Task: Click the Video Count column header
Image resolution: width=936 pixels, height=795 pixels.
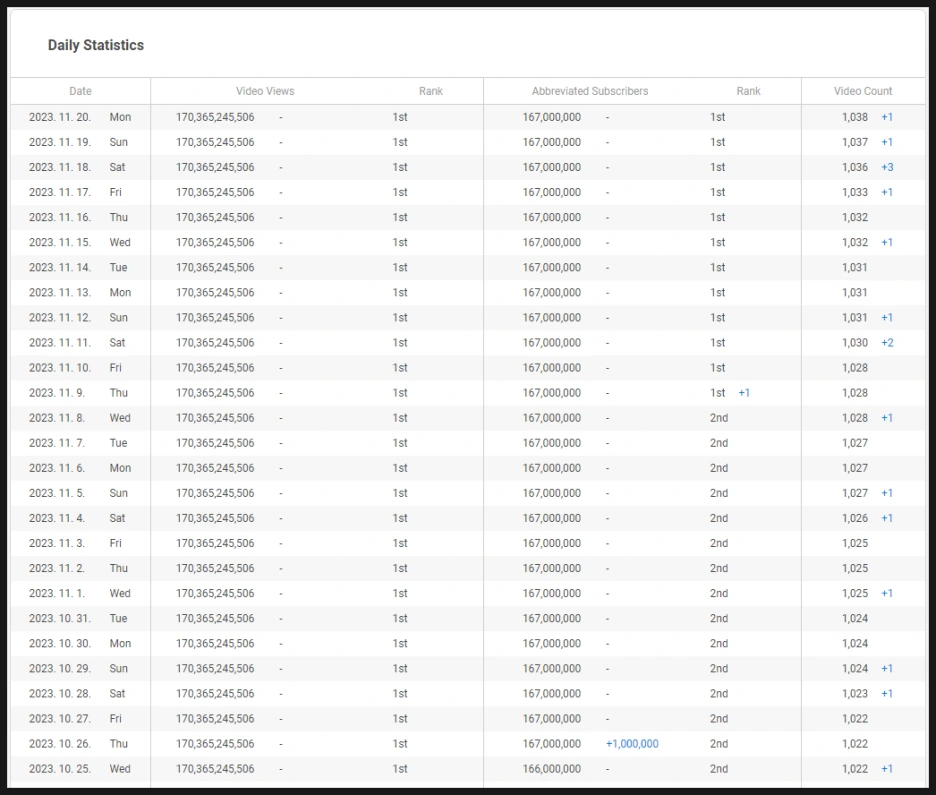Action: click(x=863, y=91)
